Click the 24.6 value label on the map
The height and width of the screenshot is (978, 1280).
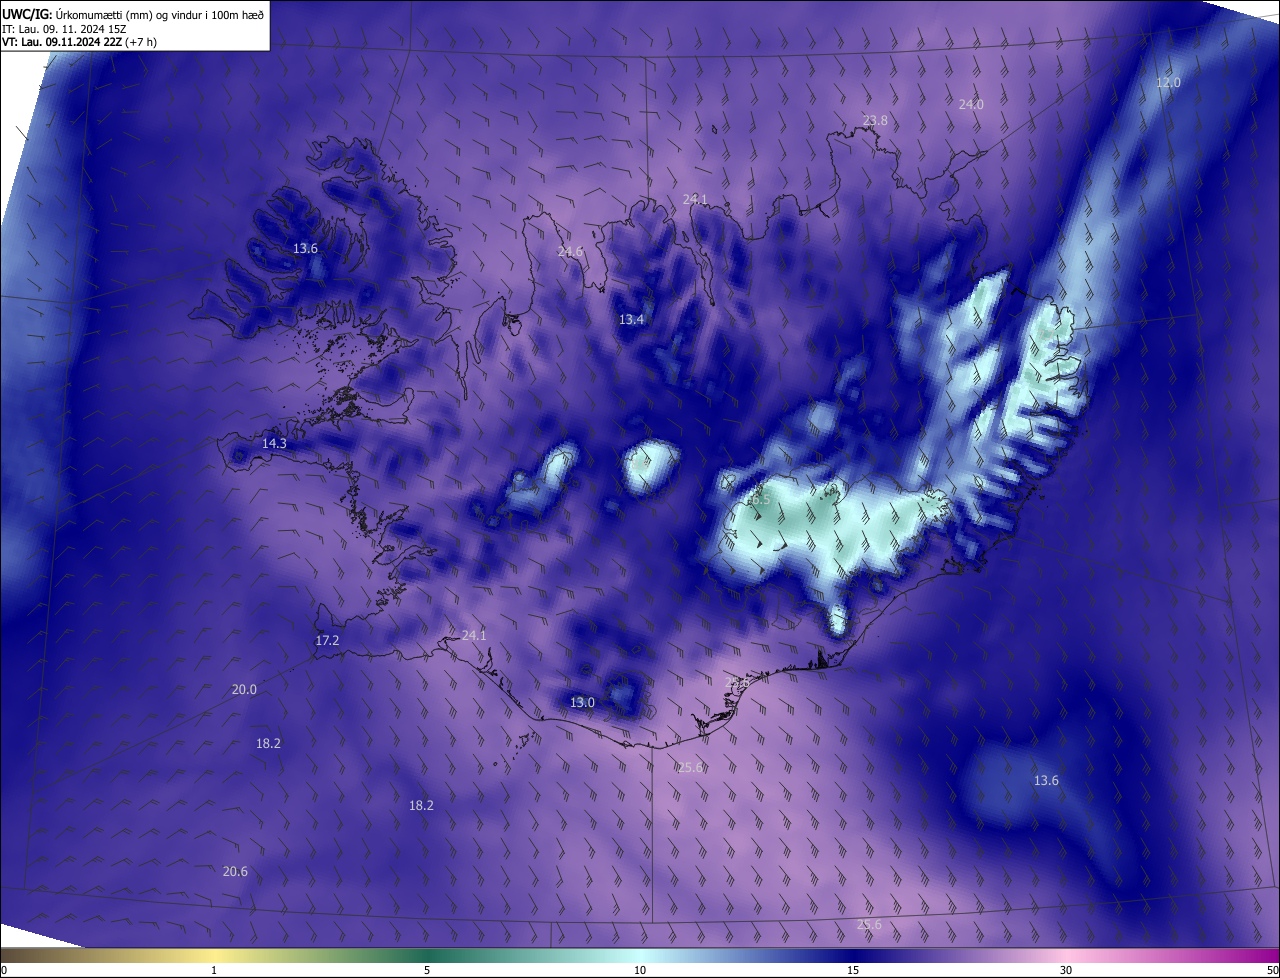570,251
